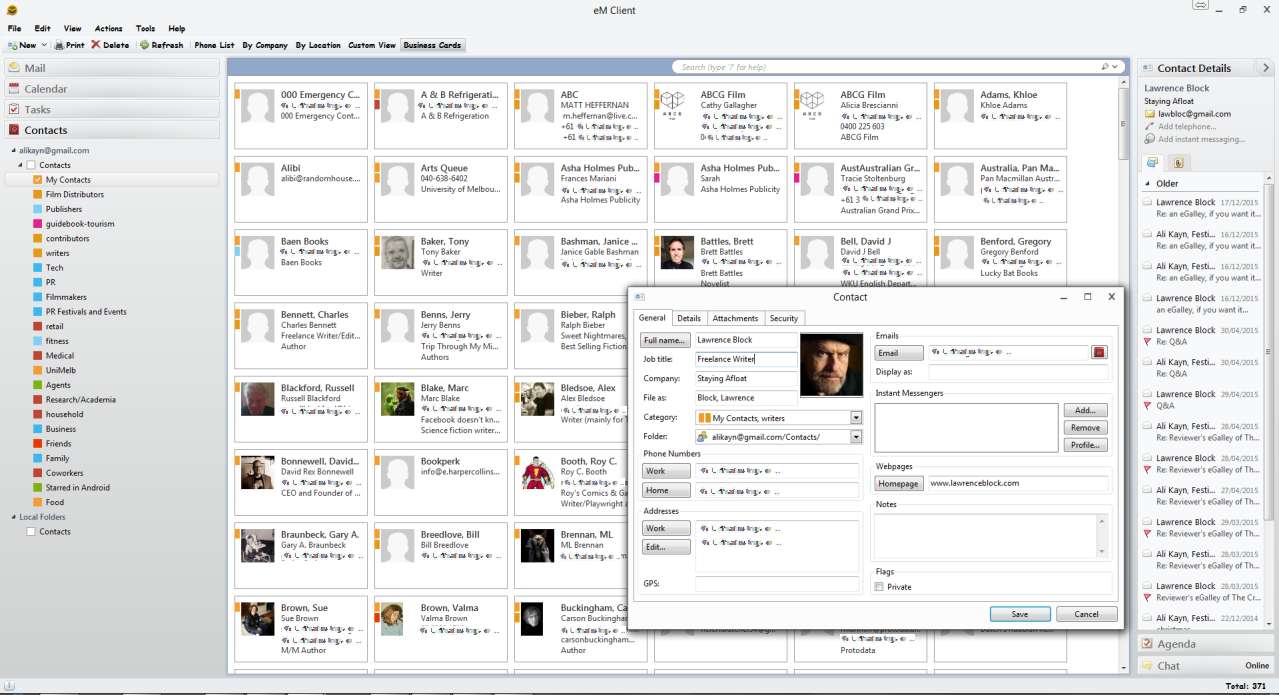The width and height of the screenshot is (1279, 695).
Task: Open the Folder dropdown in Contact dialog
Action: pyautogui.click(x=856, y=437)
